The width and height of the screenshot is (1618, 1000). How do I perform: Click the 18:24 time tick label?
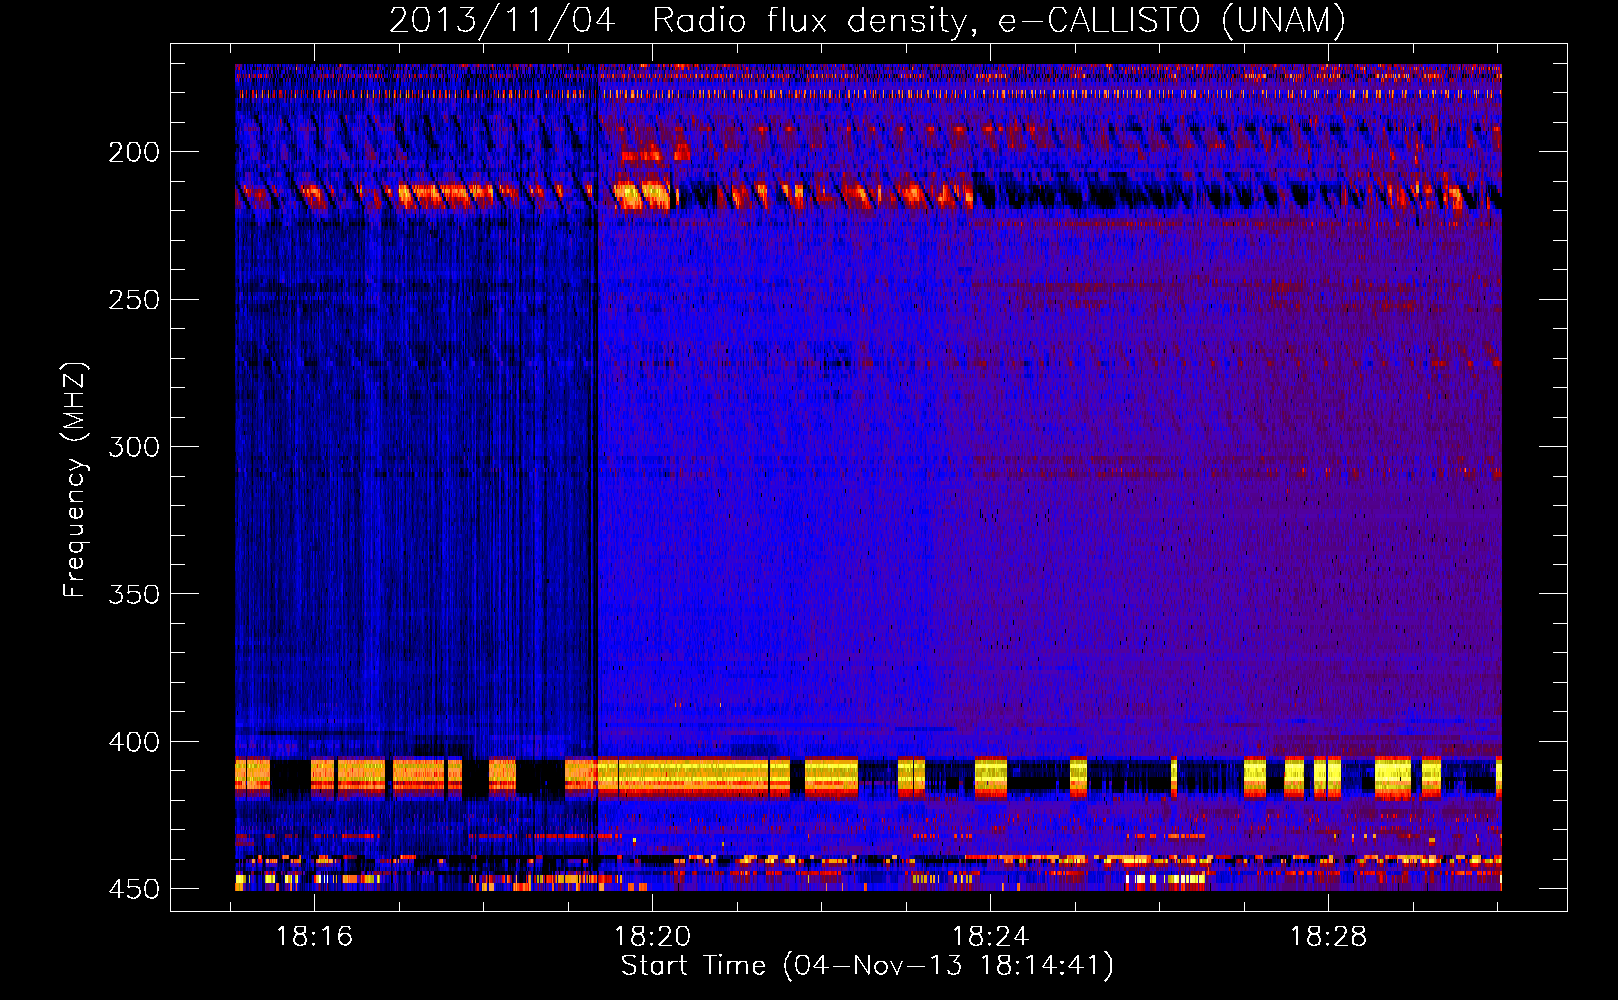point(990,937)
